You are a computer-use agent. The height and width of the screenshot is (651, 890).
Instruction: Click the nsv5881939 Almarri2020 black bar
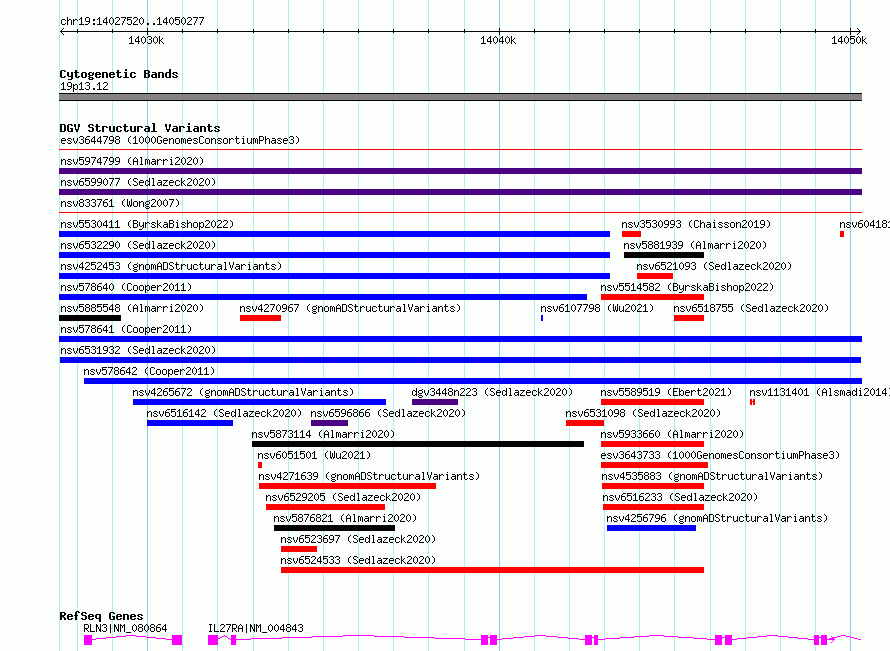[x=664, y=255]
